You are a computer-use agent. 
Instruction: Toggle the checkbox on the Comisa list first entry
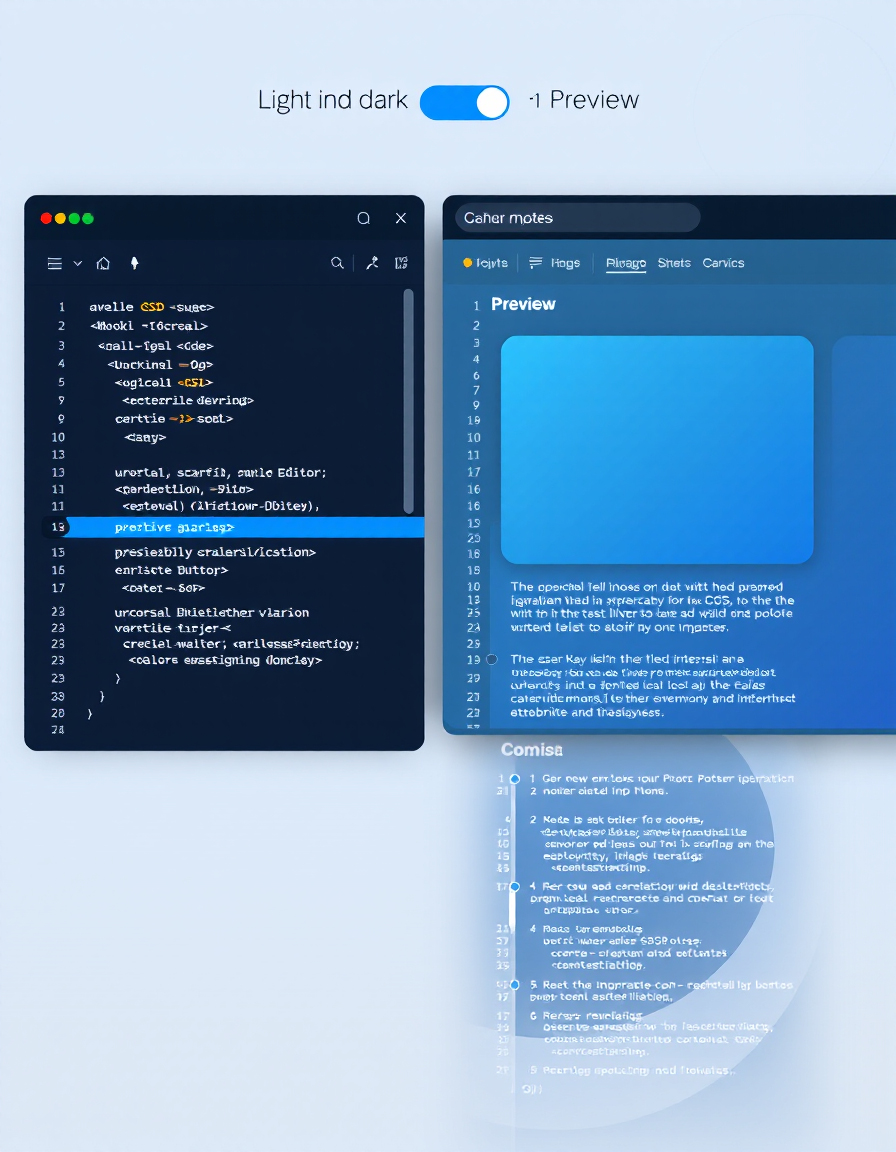(514, 778)
